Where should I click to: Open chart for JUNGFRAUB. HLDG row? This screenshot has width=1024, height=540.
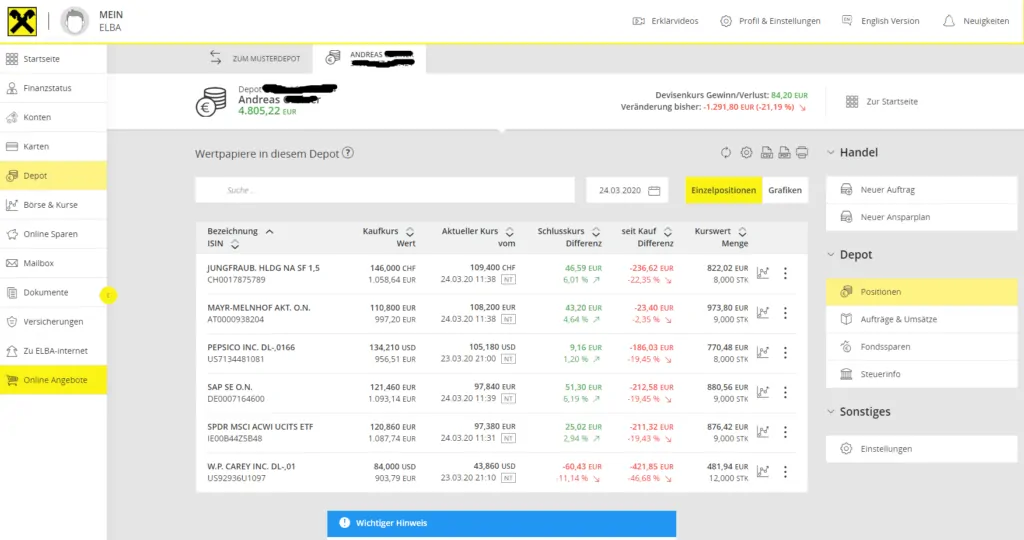click(763, 273)
